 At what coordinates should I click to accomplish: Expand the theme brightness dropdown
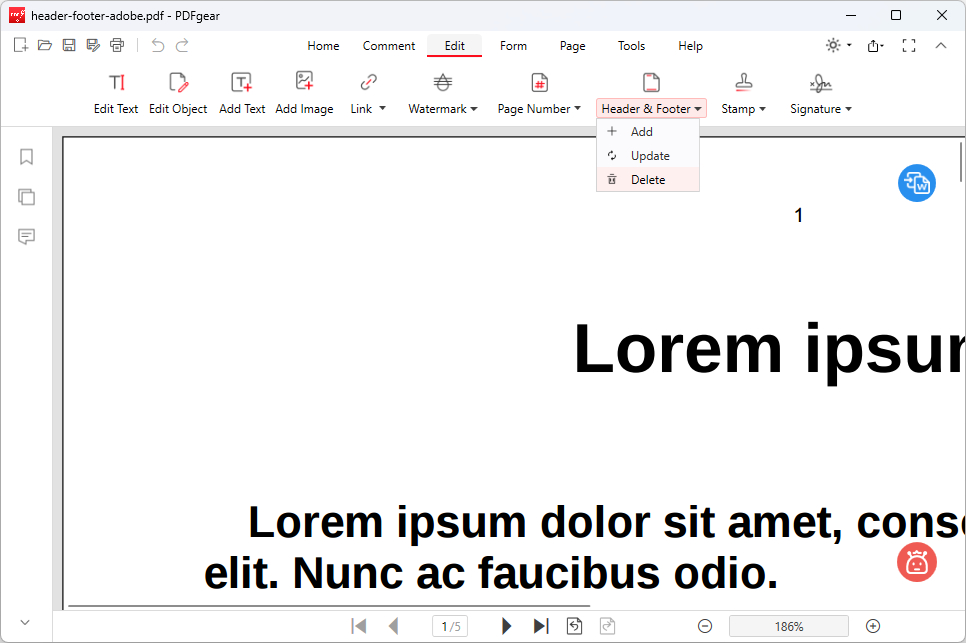point(838,45)
